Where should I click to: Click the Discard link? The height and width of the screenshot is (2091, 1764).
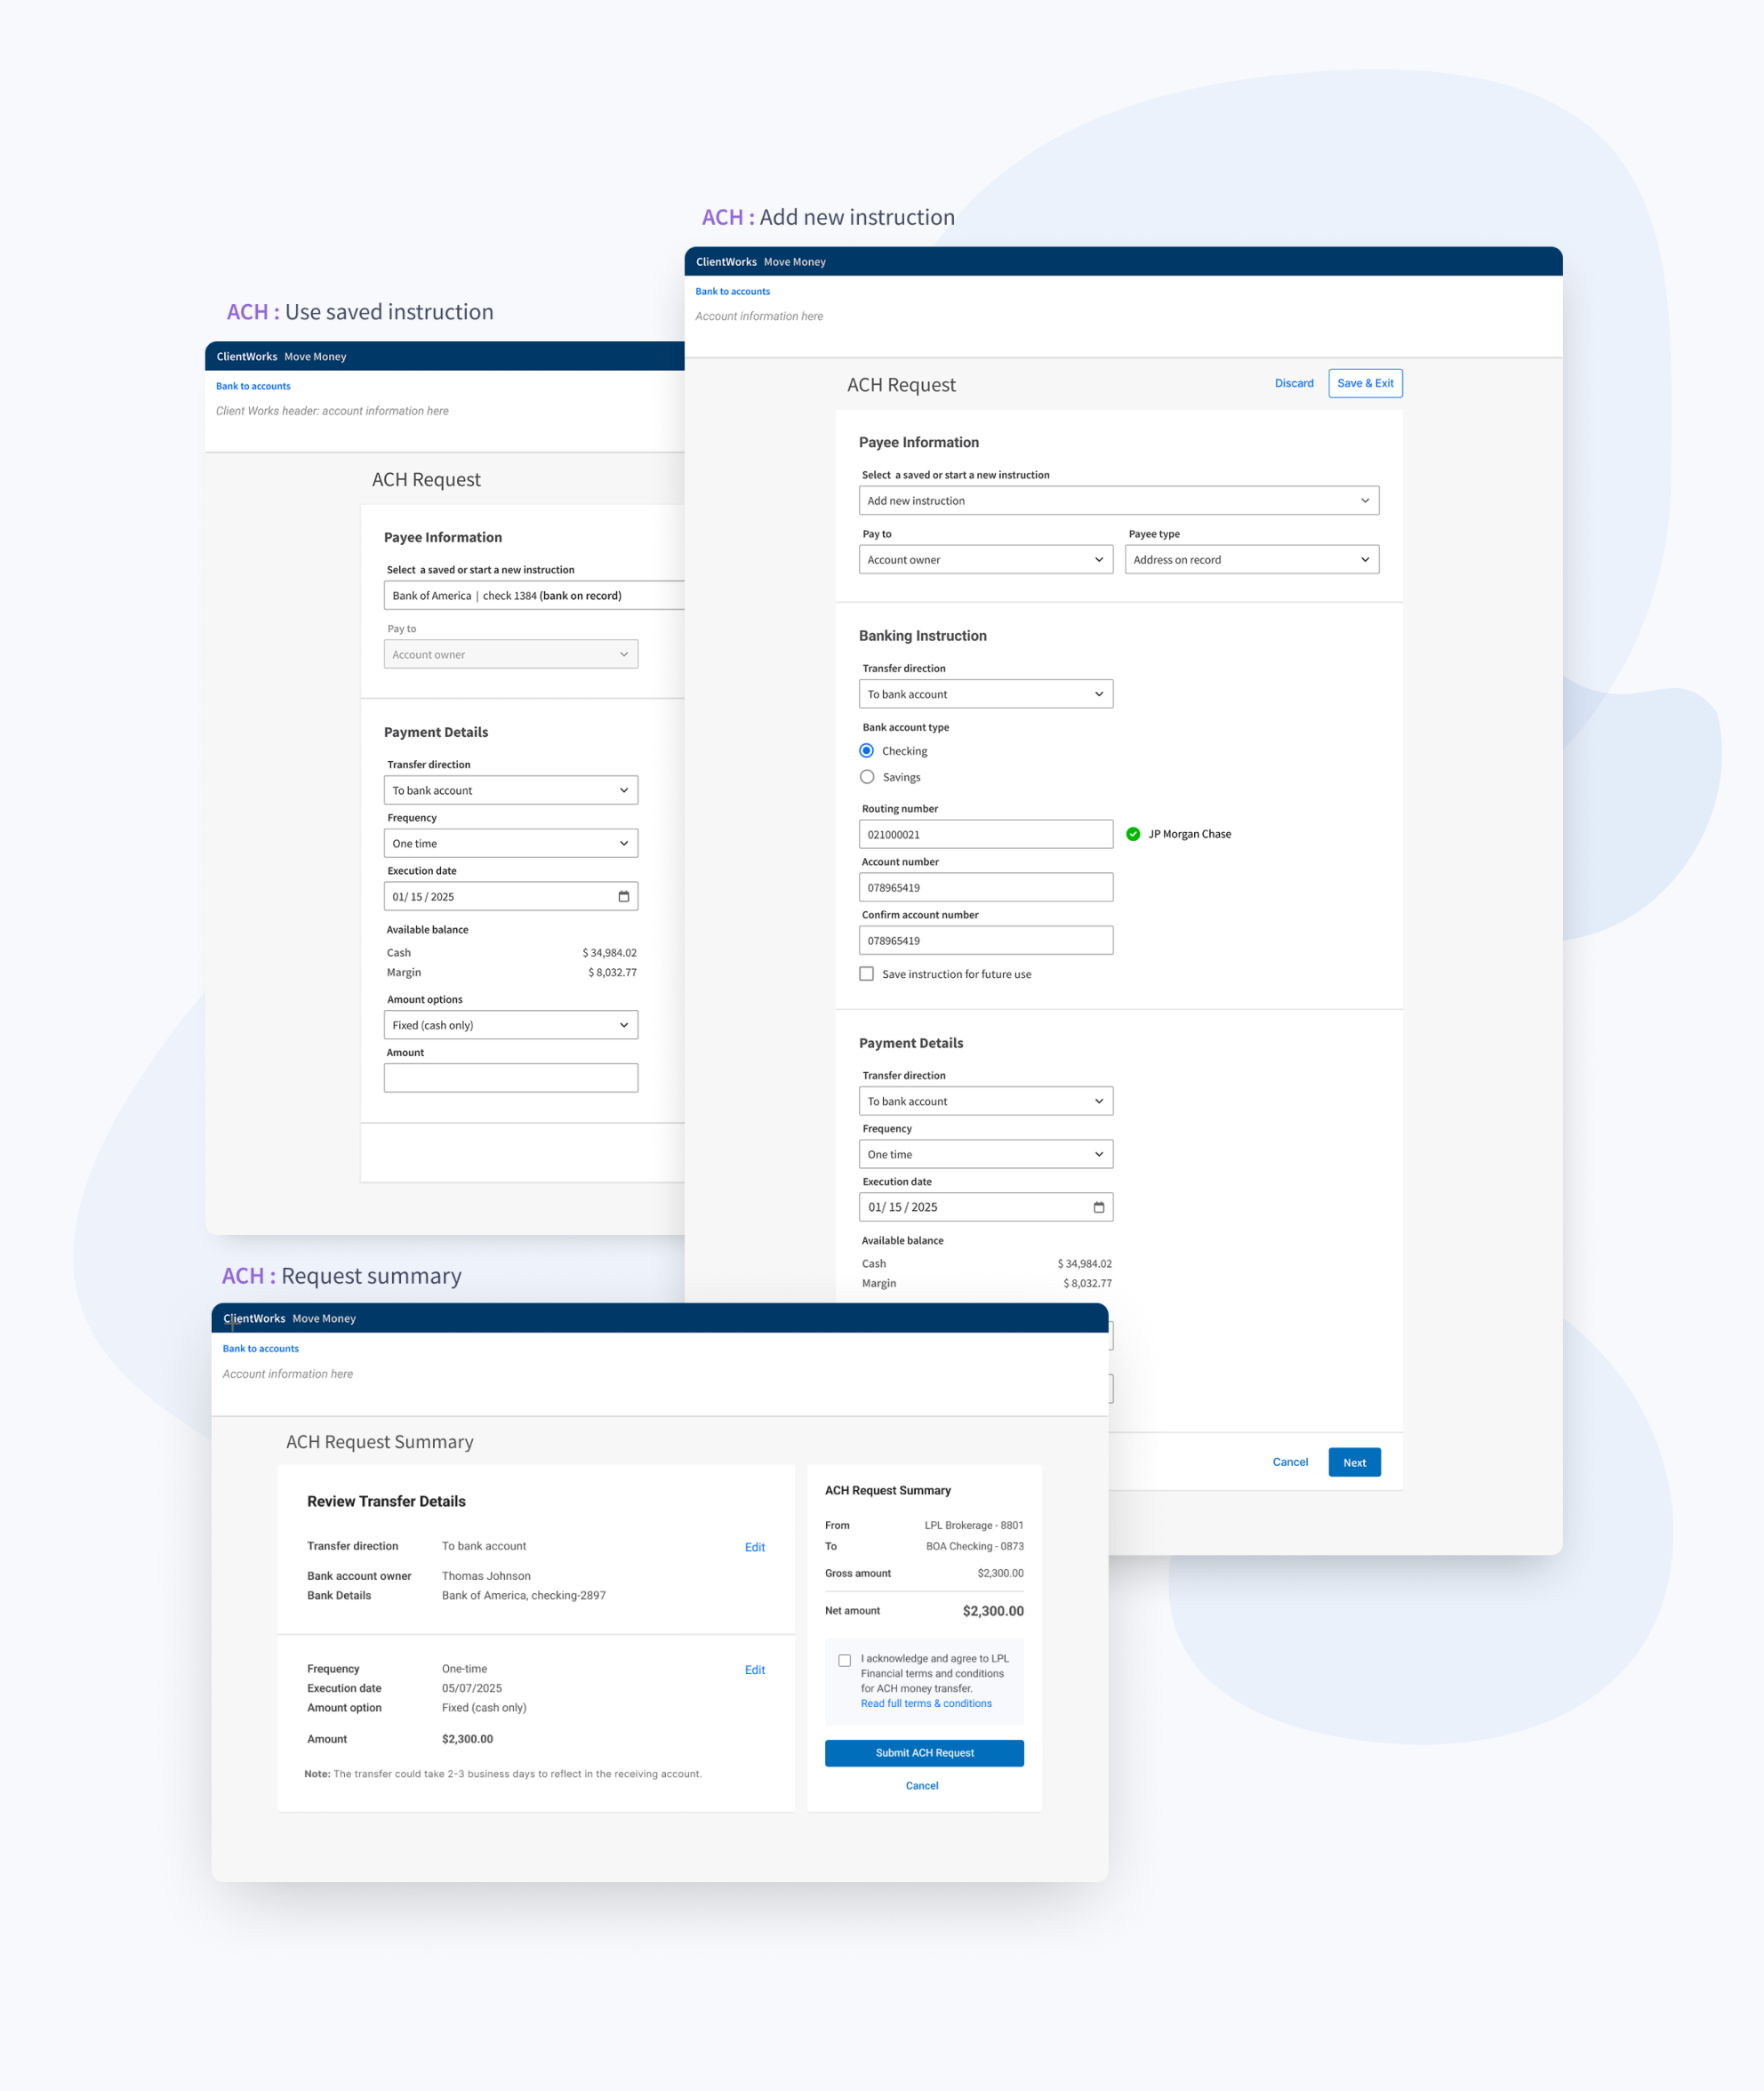point(1293,383)
